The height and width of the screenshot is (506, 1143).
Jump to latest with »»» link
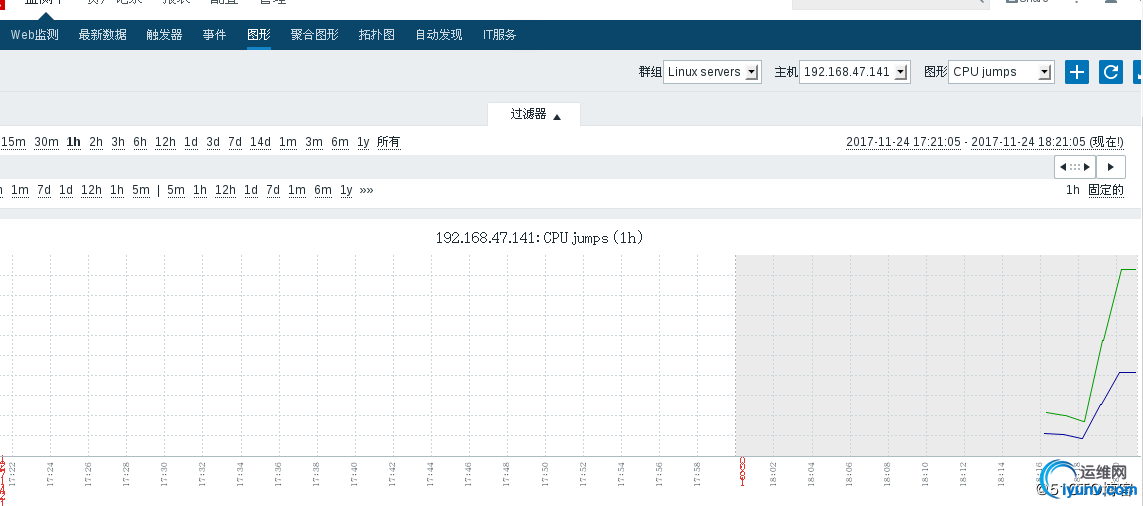(x=367, y=190)
